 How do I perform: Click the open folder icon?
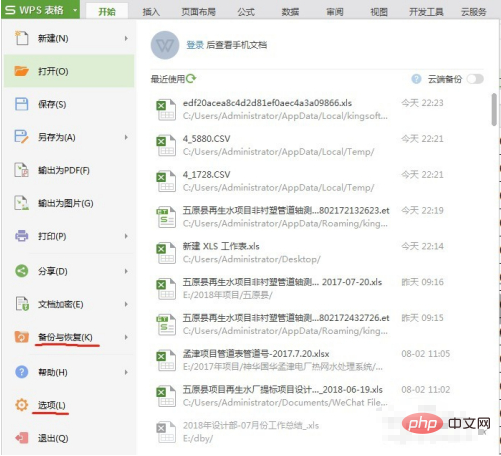pos(22,71)
